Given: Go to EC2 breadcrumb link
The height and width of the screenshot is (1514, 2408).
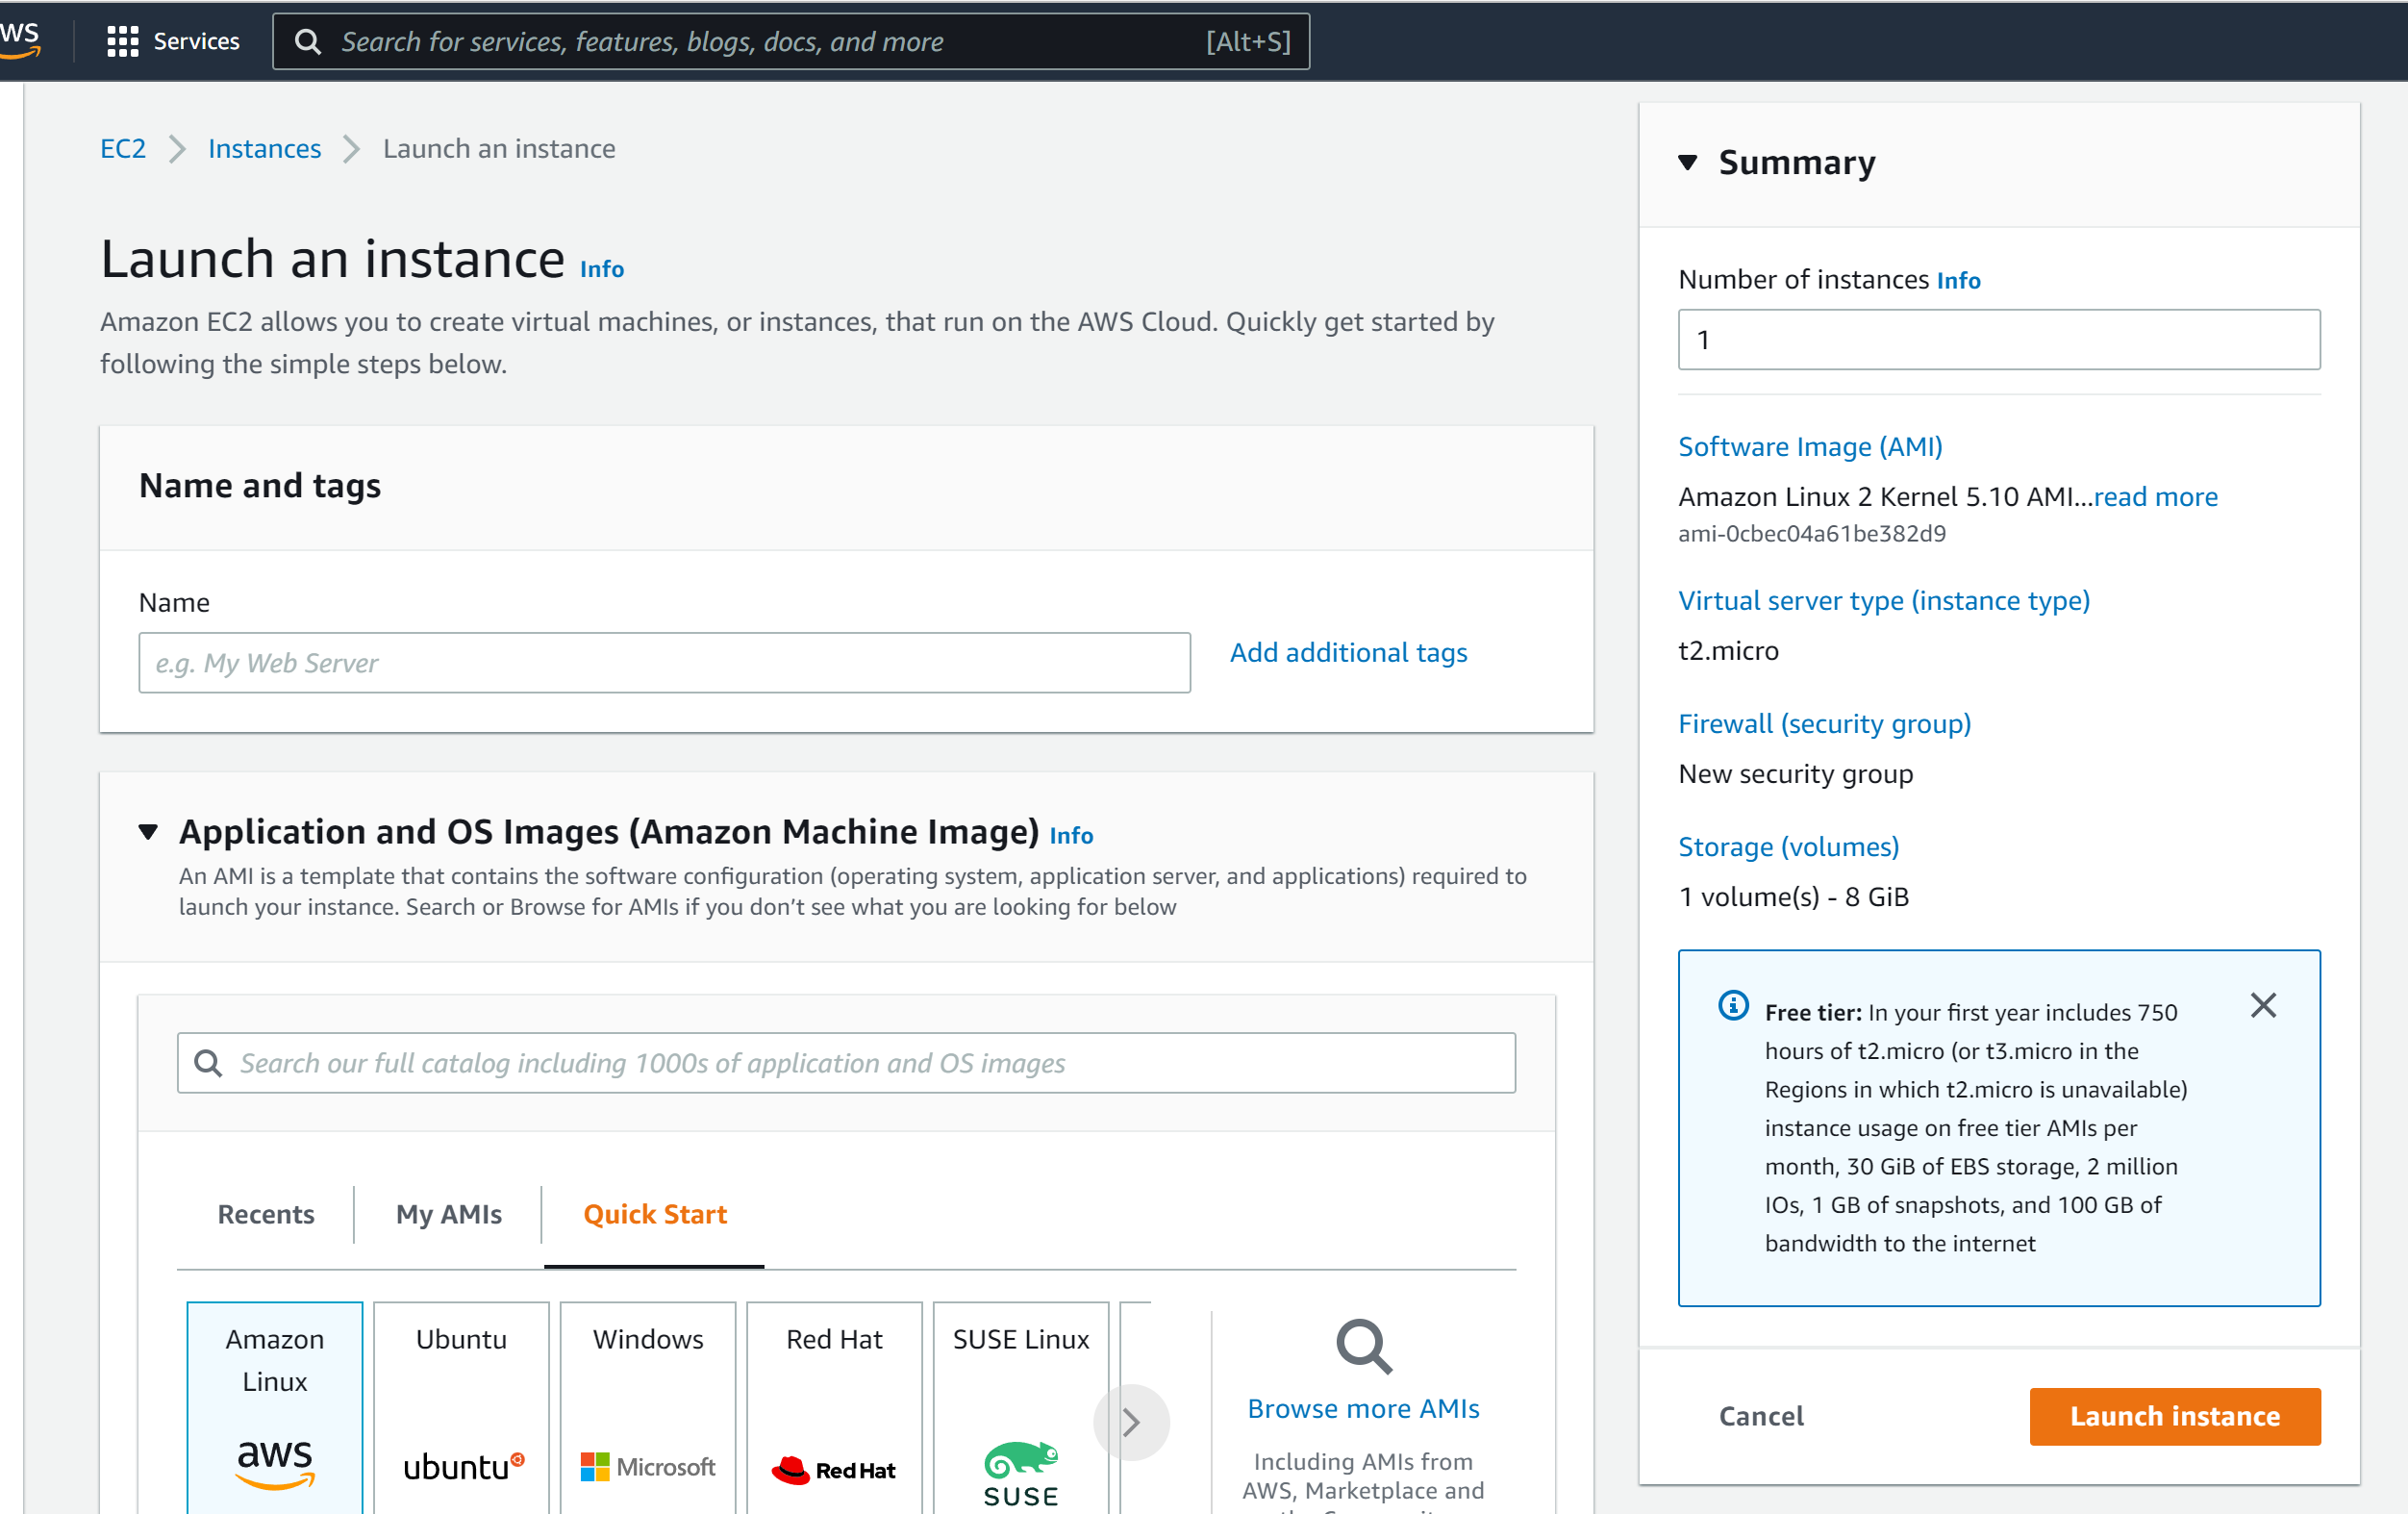Looking at the screenshot, I should pos(123,148).
